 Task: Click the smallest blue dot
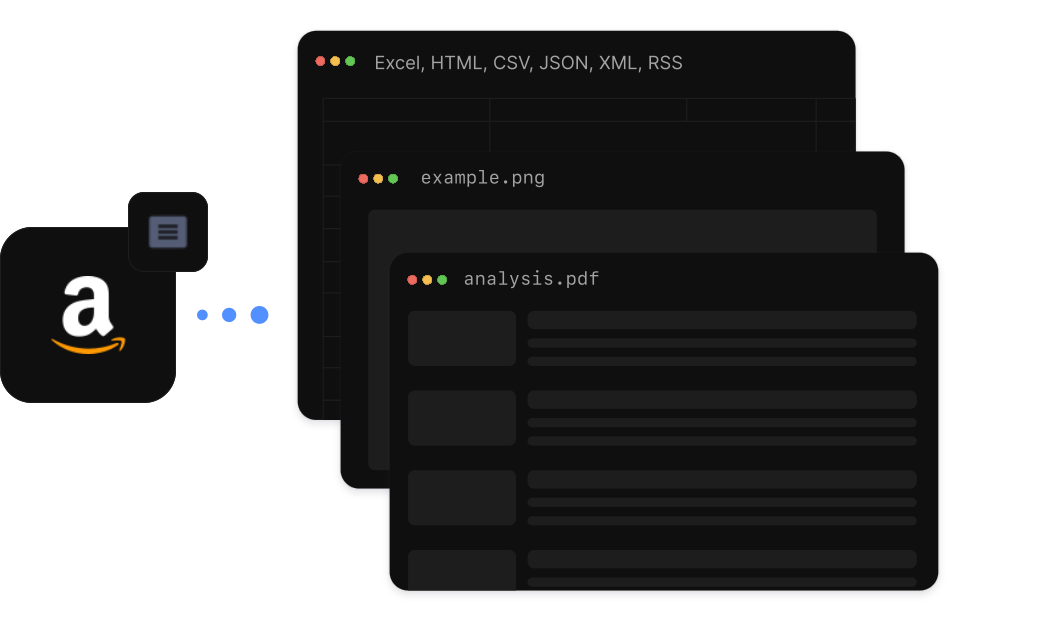[x=202, y=315]
